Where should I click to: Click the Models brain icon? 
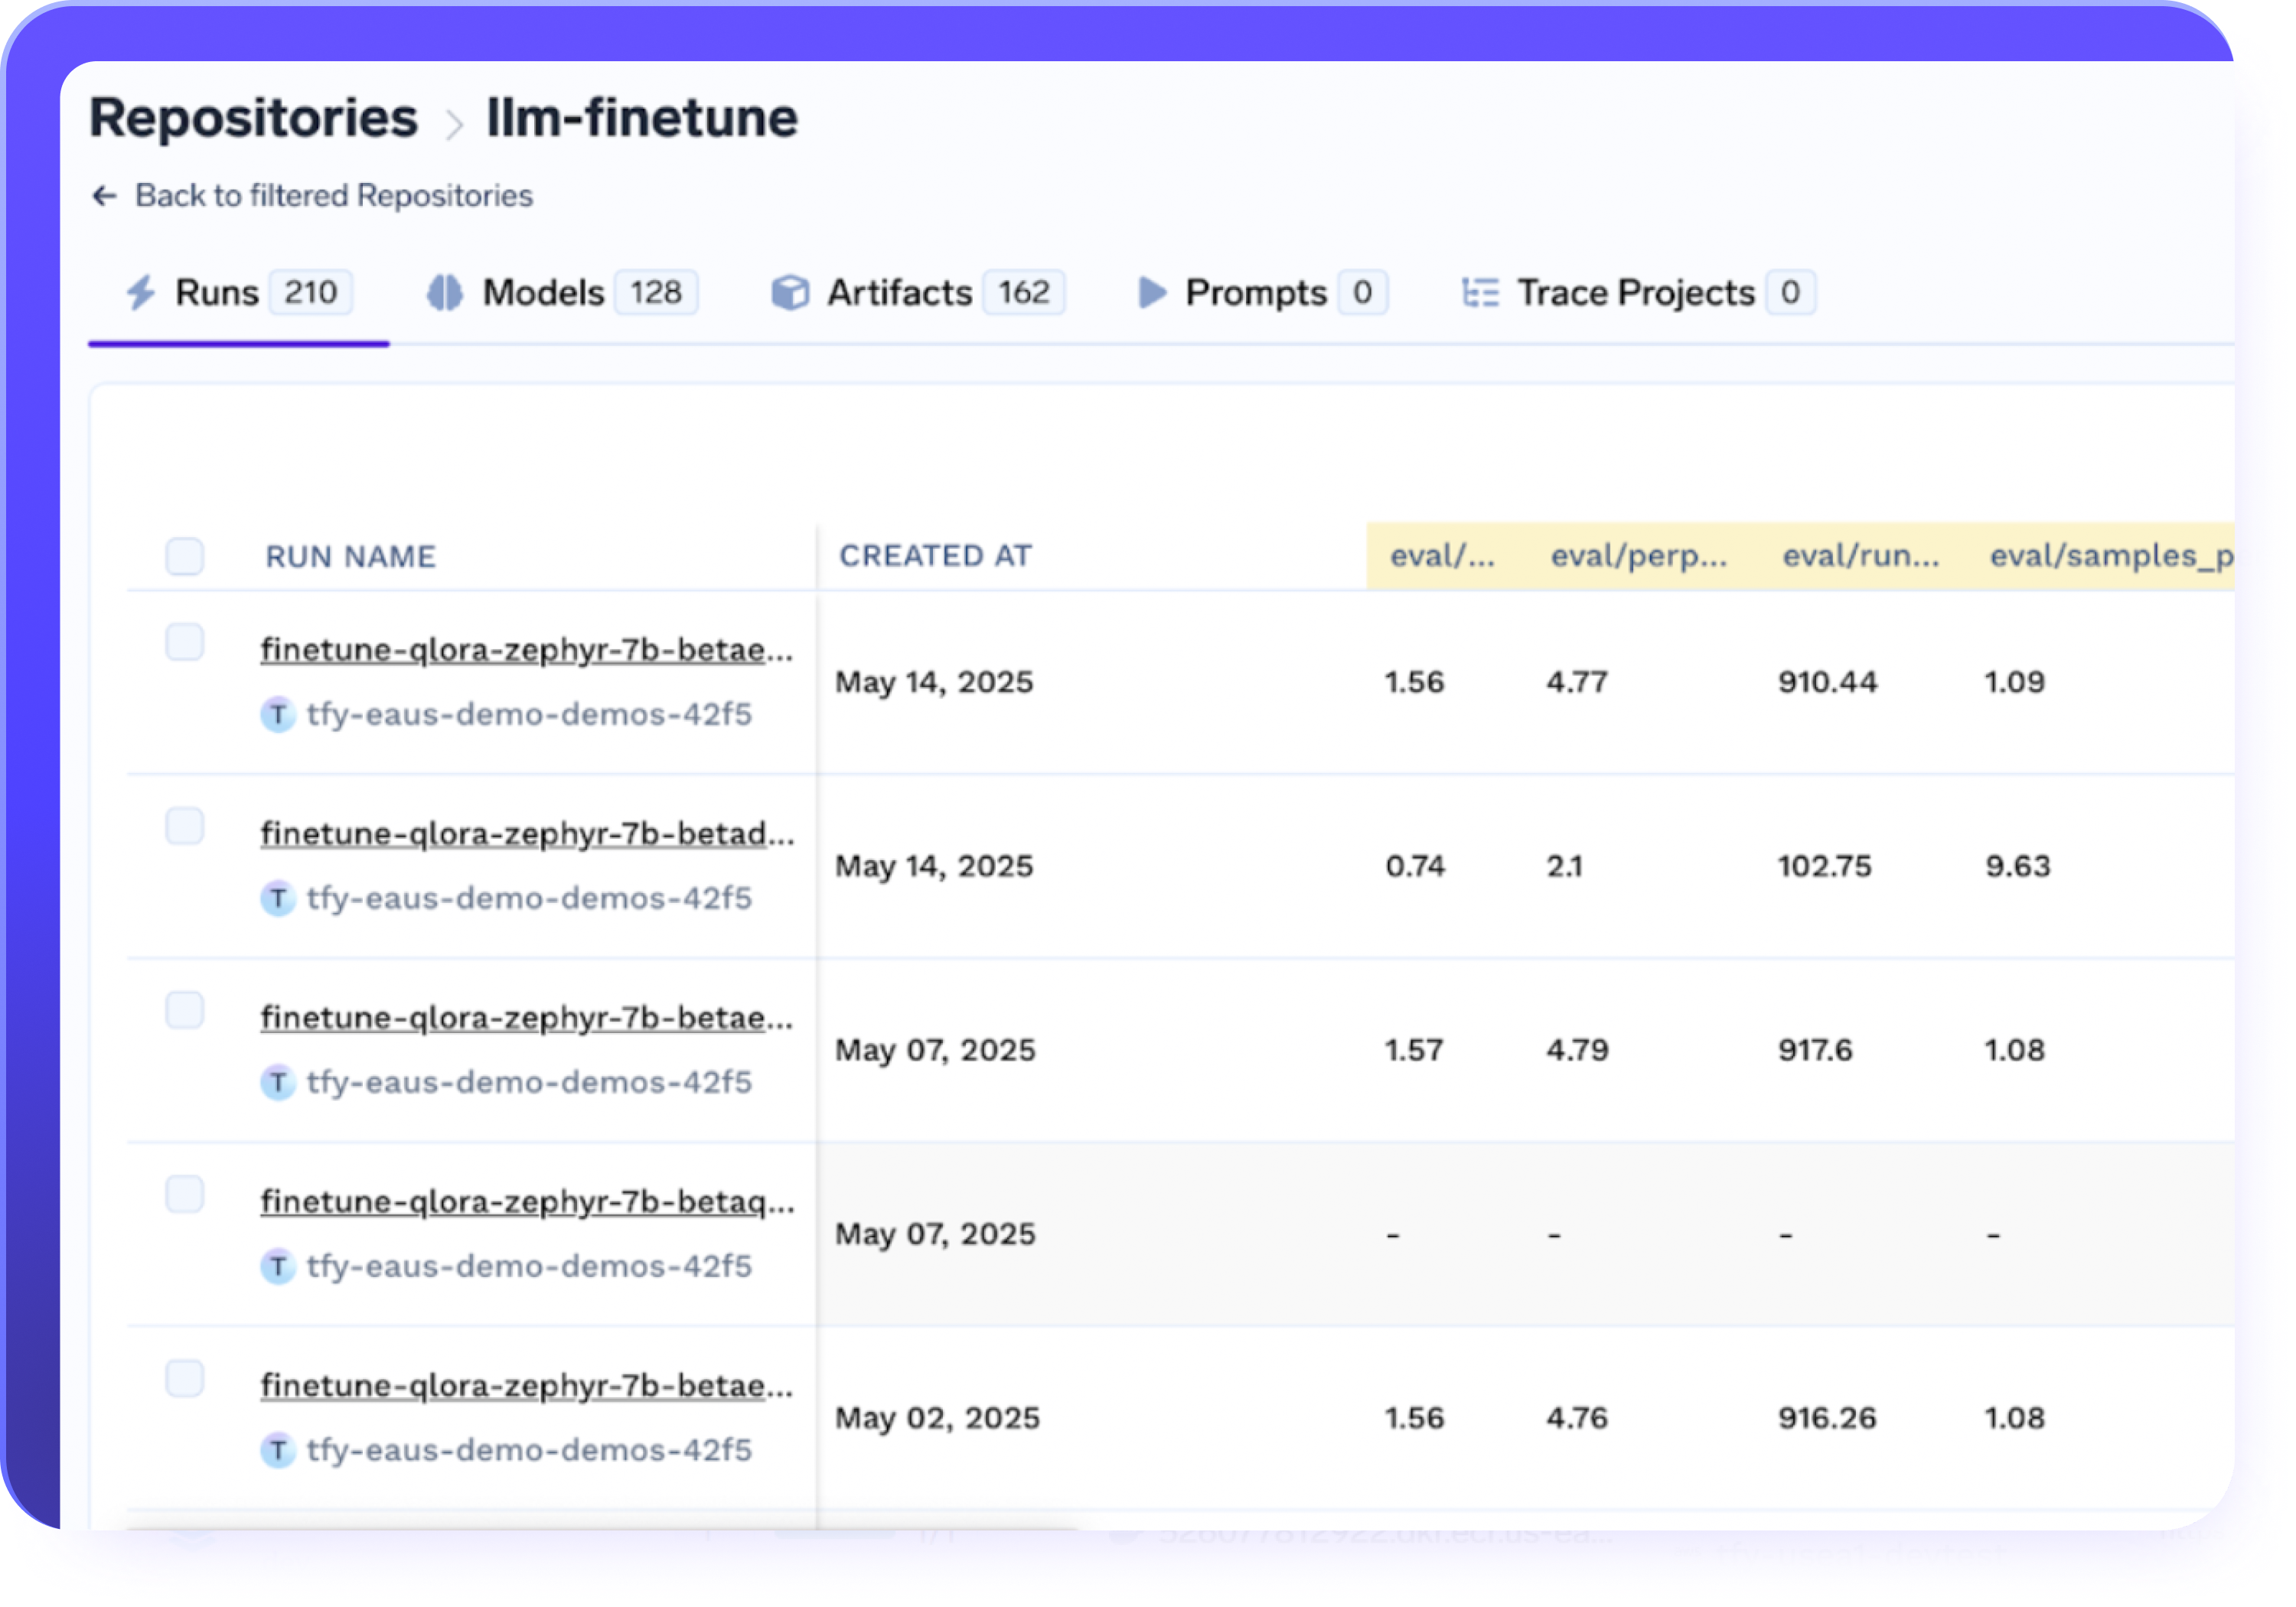[444, 292]
